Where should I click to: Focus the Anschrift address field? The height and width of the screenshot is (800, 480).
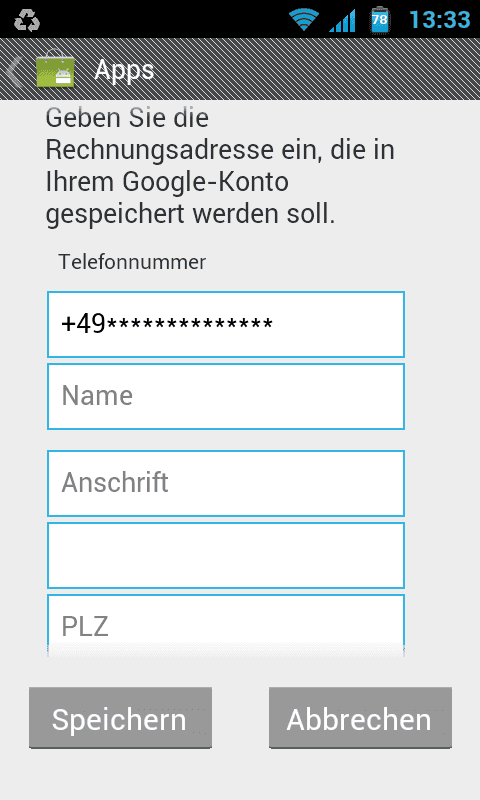(x=226, y=483)
